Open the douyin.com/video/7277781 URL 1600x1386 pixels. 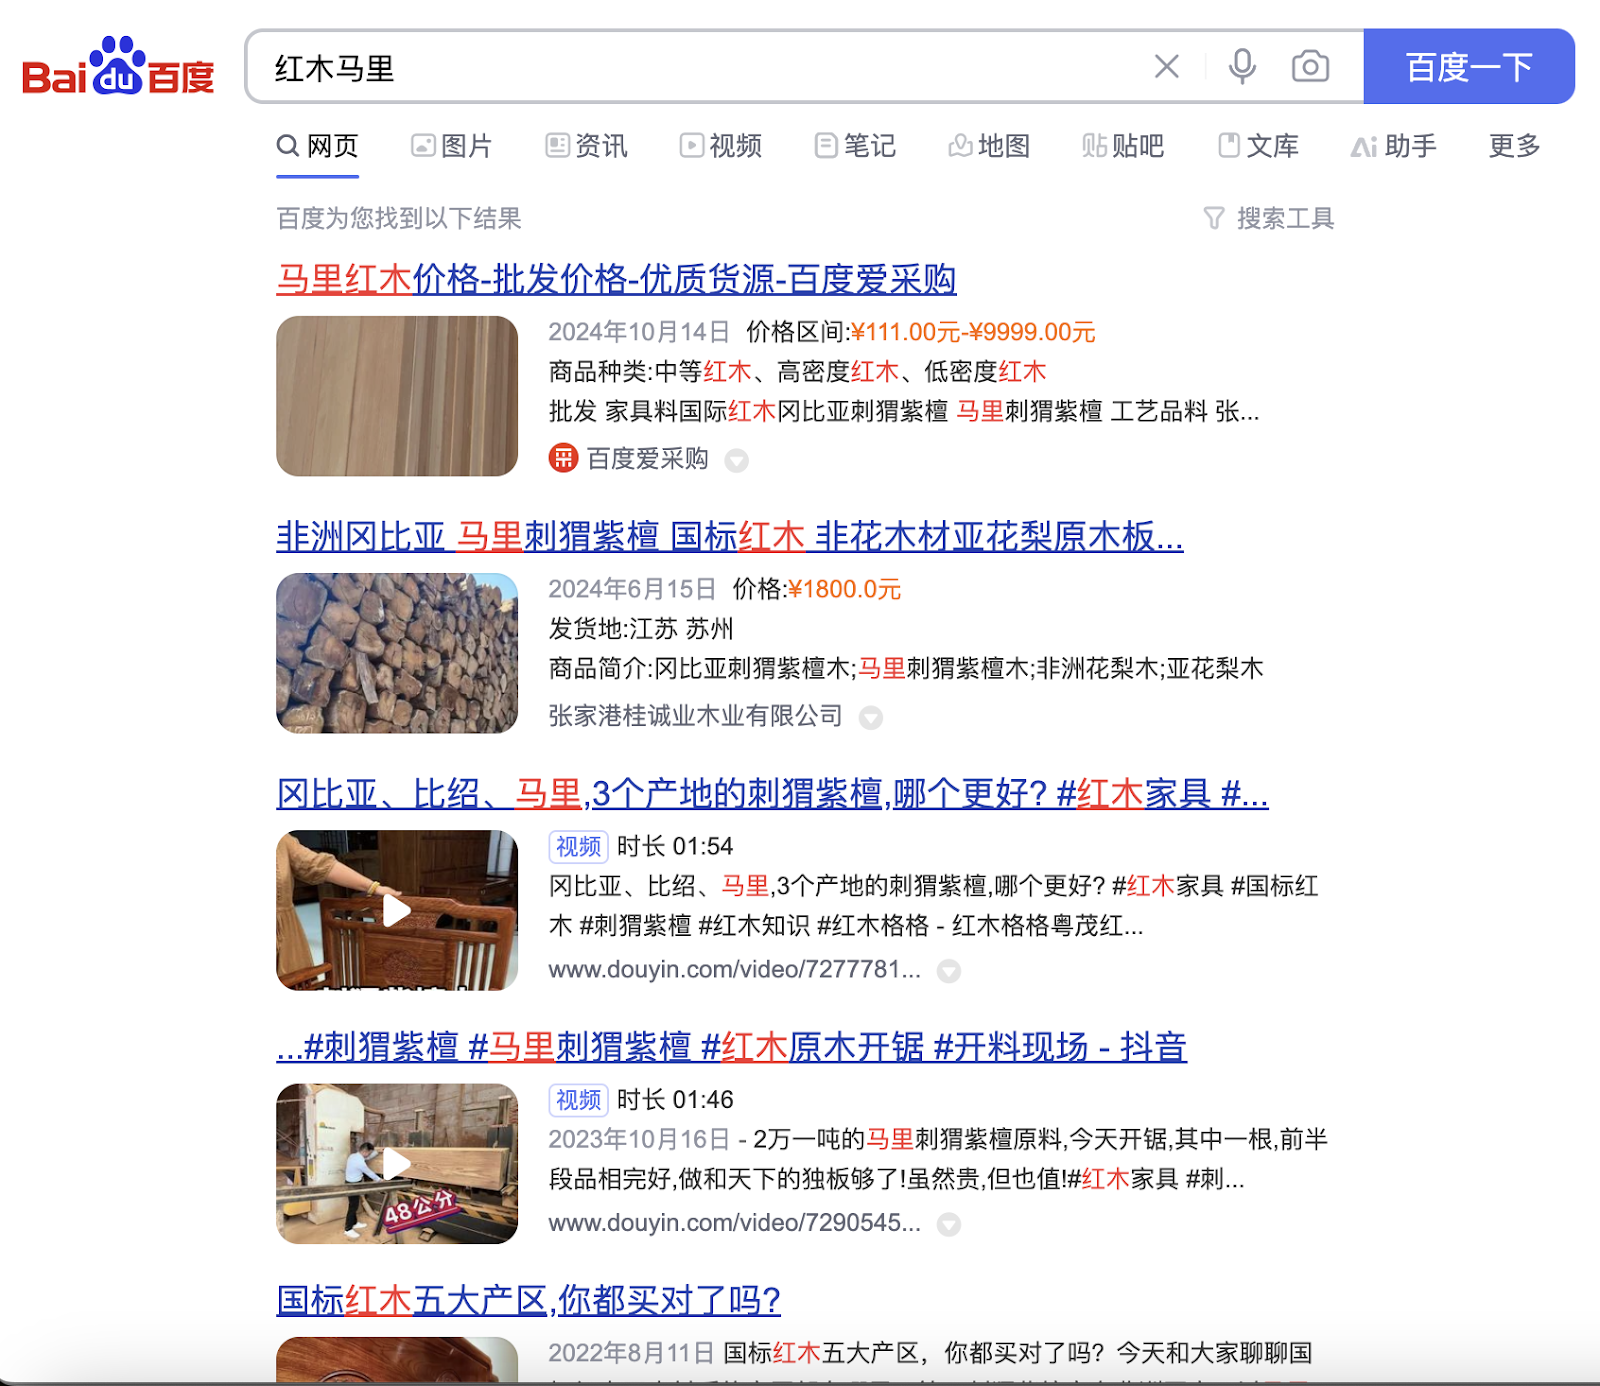pyautogui.click(x=734, y=969)
